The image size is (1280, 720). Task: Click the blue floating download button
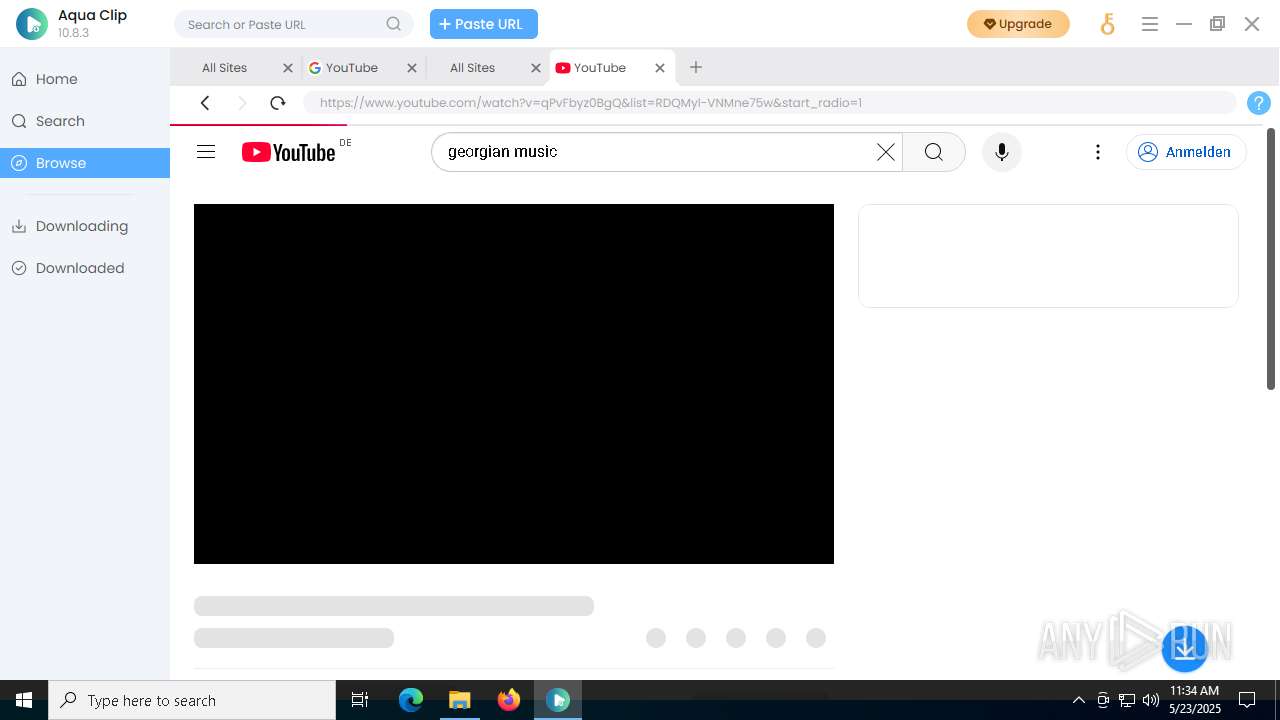[x=1185, y=649]
